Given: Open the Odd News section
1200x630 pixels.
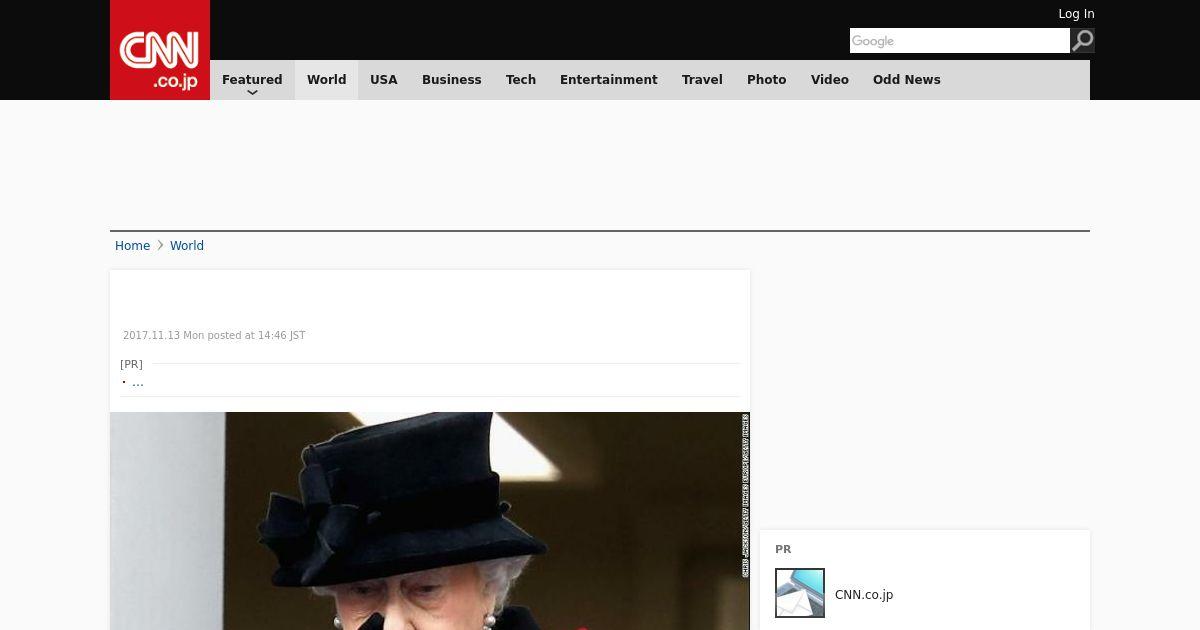Looking at the screenshot, I should 907,80.
